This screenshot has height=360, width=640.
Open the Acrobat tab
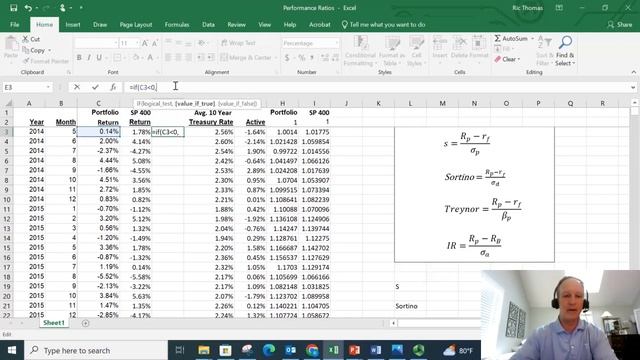coord(320,25)
